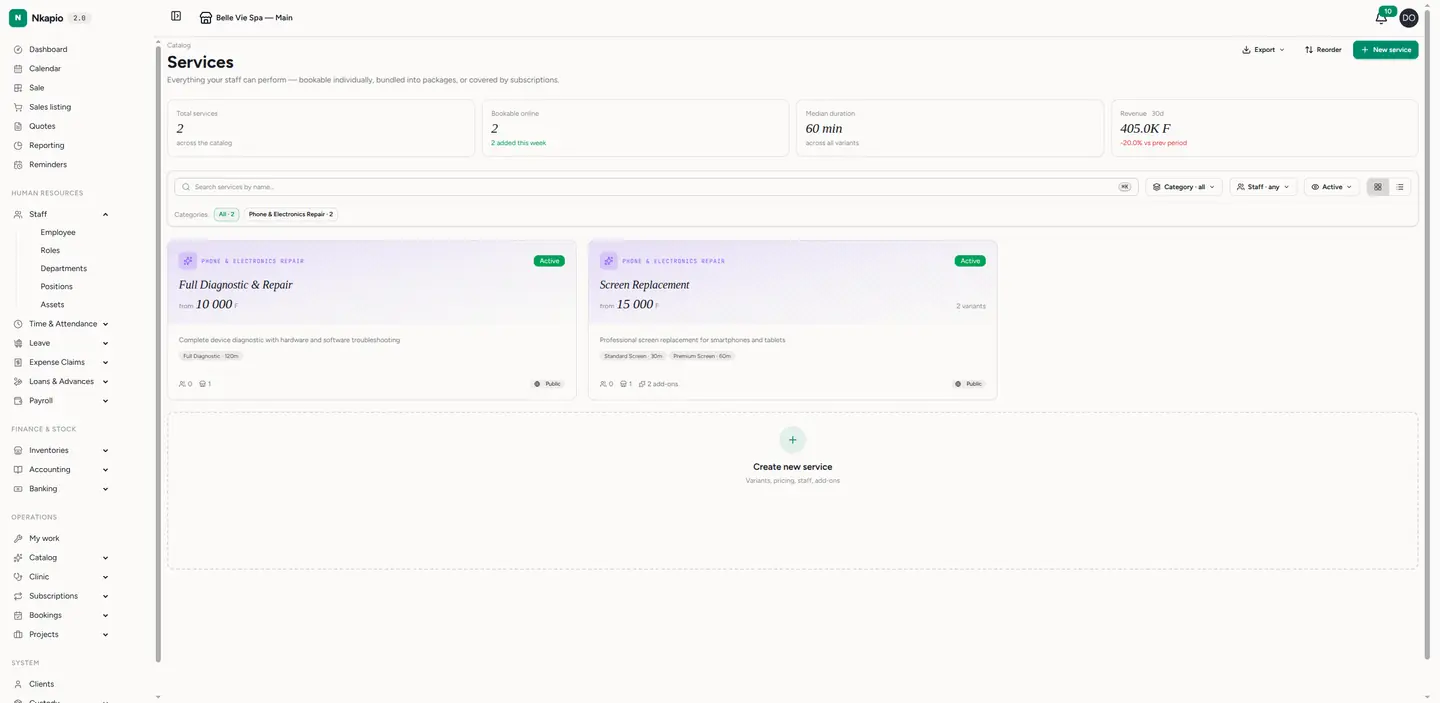Viewport: 1440px width, 703px height.
Task: Expand the Inventories chevron
Action: pyautogui.click(x=105, y=451)
